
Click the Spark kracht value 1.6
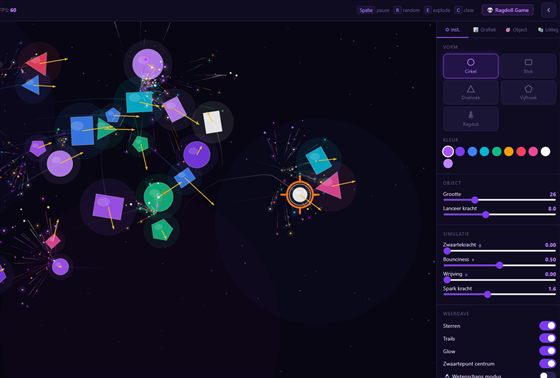552,289
